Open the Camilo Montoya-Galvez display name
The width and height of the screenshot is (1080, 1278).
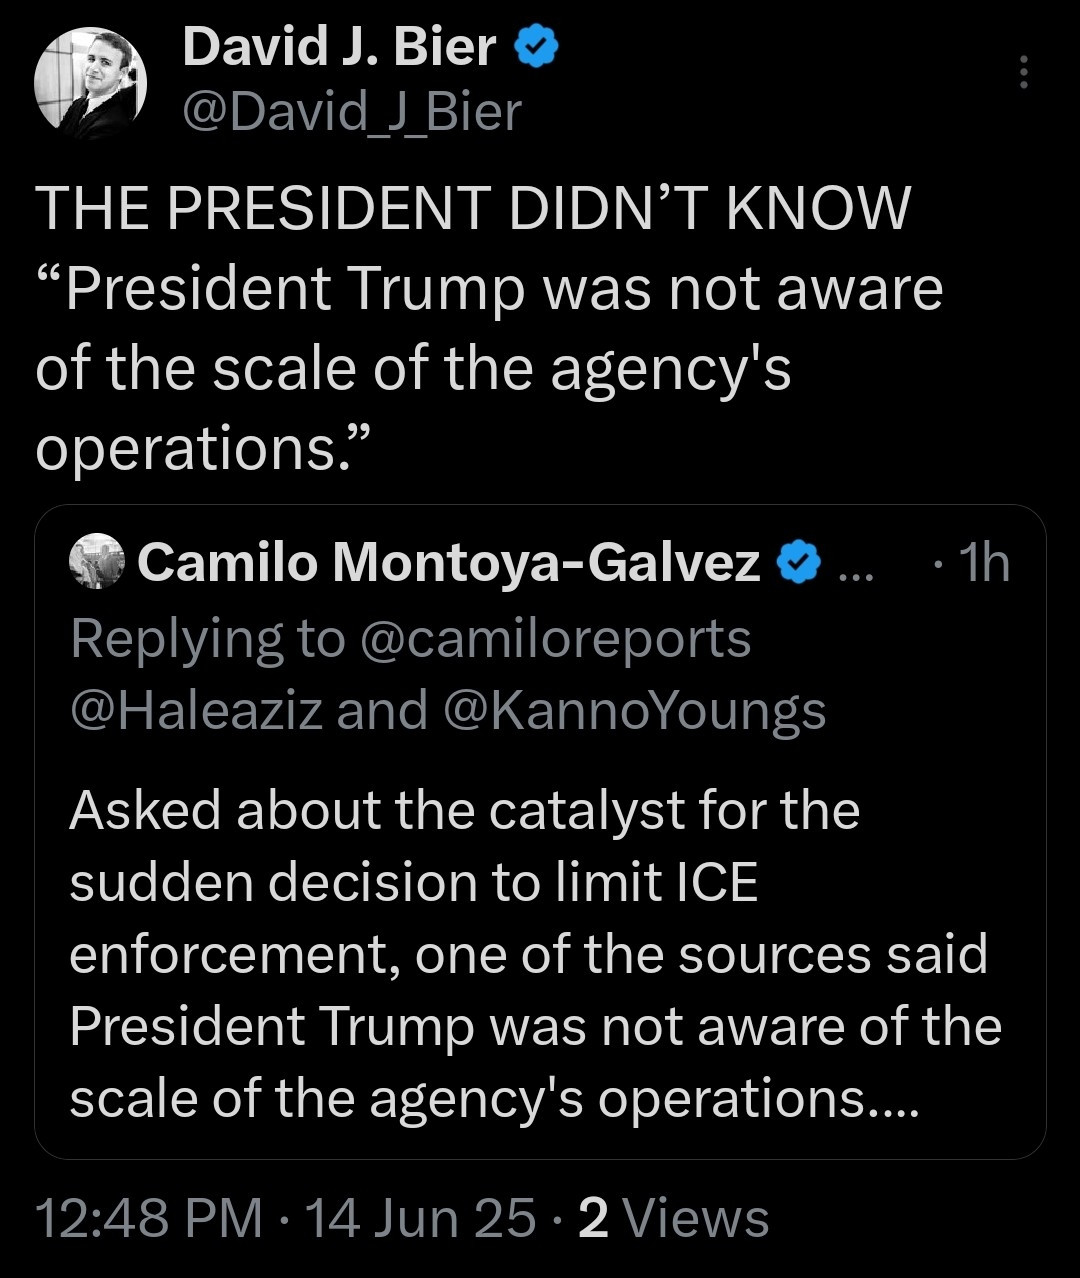(x=449, y=563)
